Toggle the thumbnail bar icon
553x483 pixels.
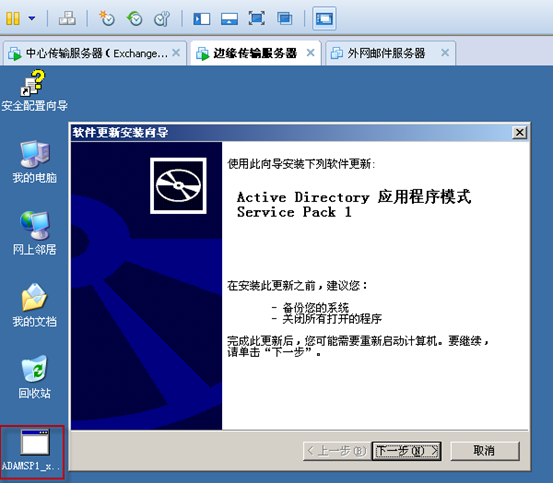coord(229,19)
